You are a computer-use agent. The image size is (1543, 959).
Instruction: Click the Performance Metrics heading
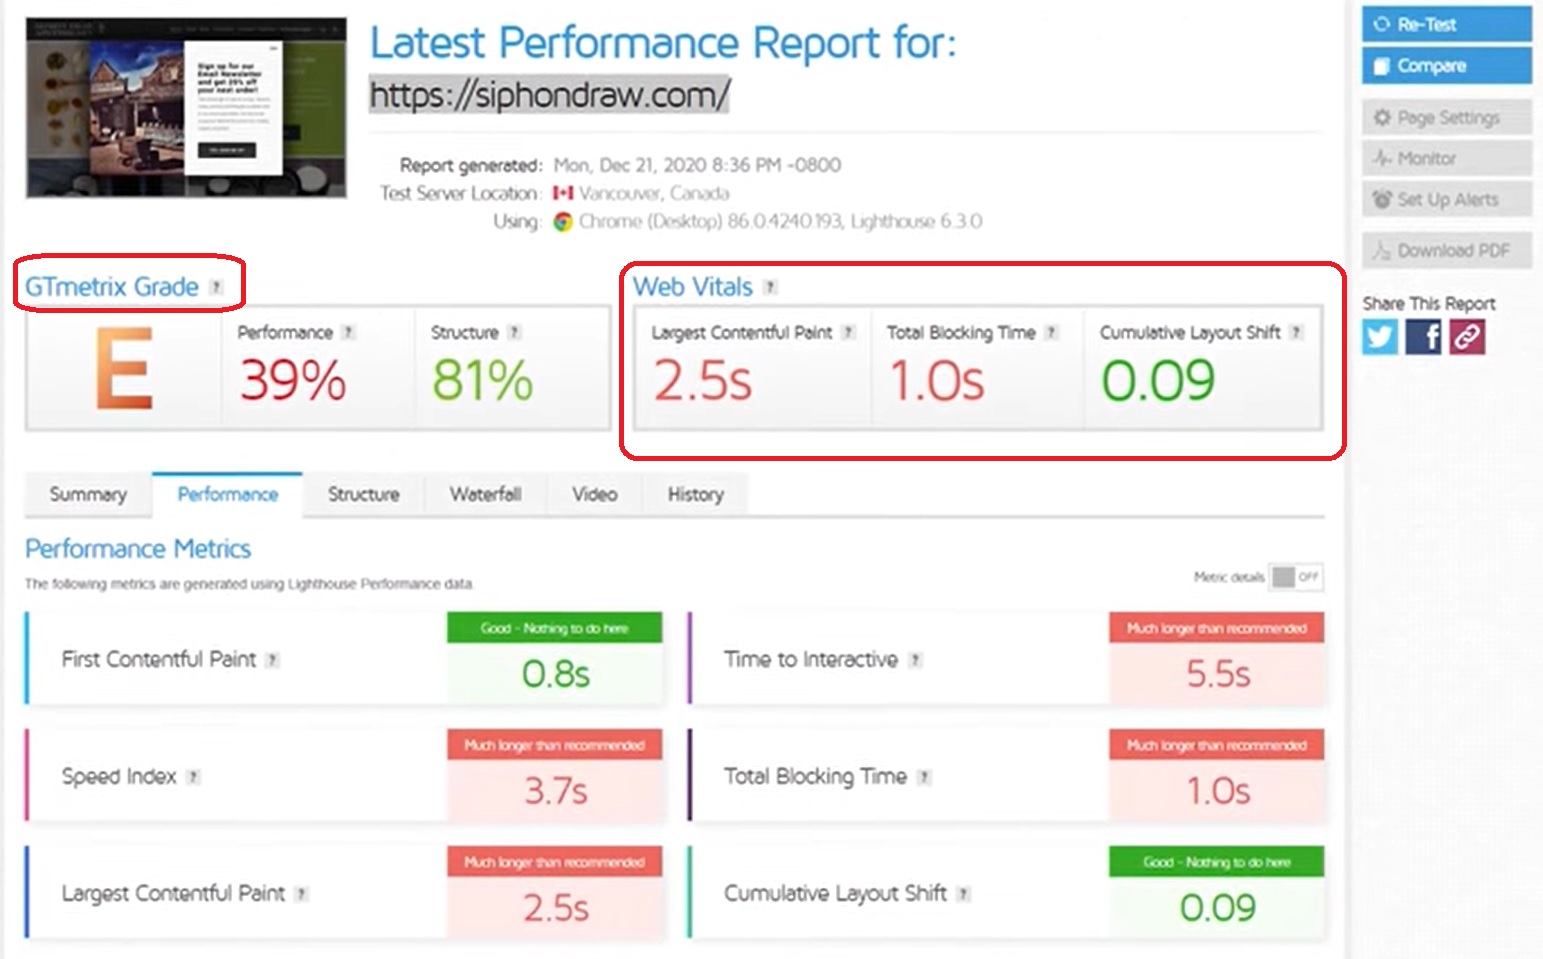138,549
